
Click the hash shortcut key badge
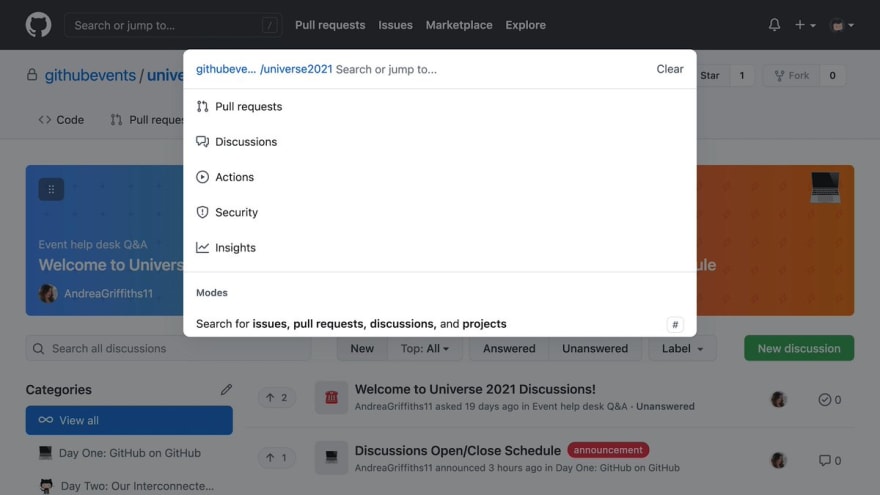click(675, 324)
